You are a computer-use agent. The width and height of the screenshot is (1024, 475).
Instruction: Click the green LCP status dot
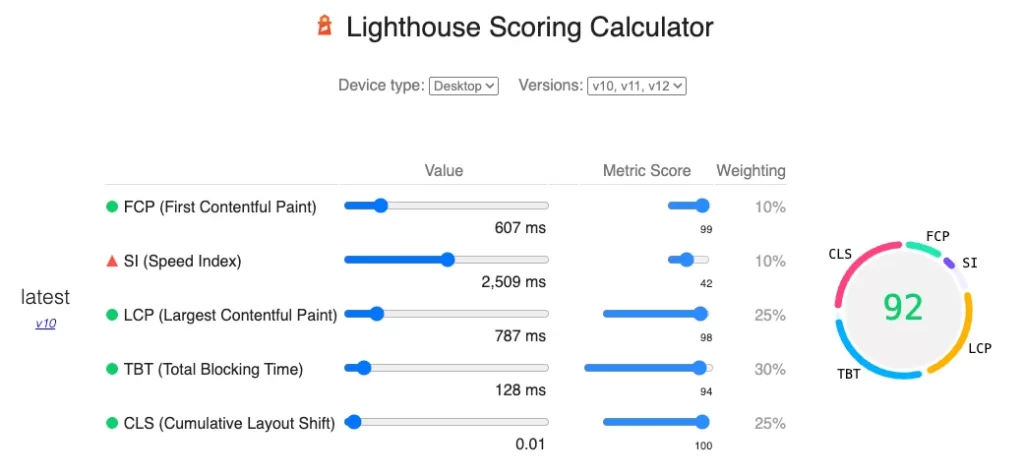pos(112,316)
